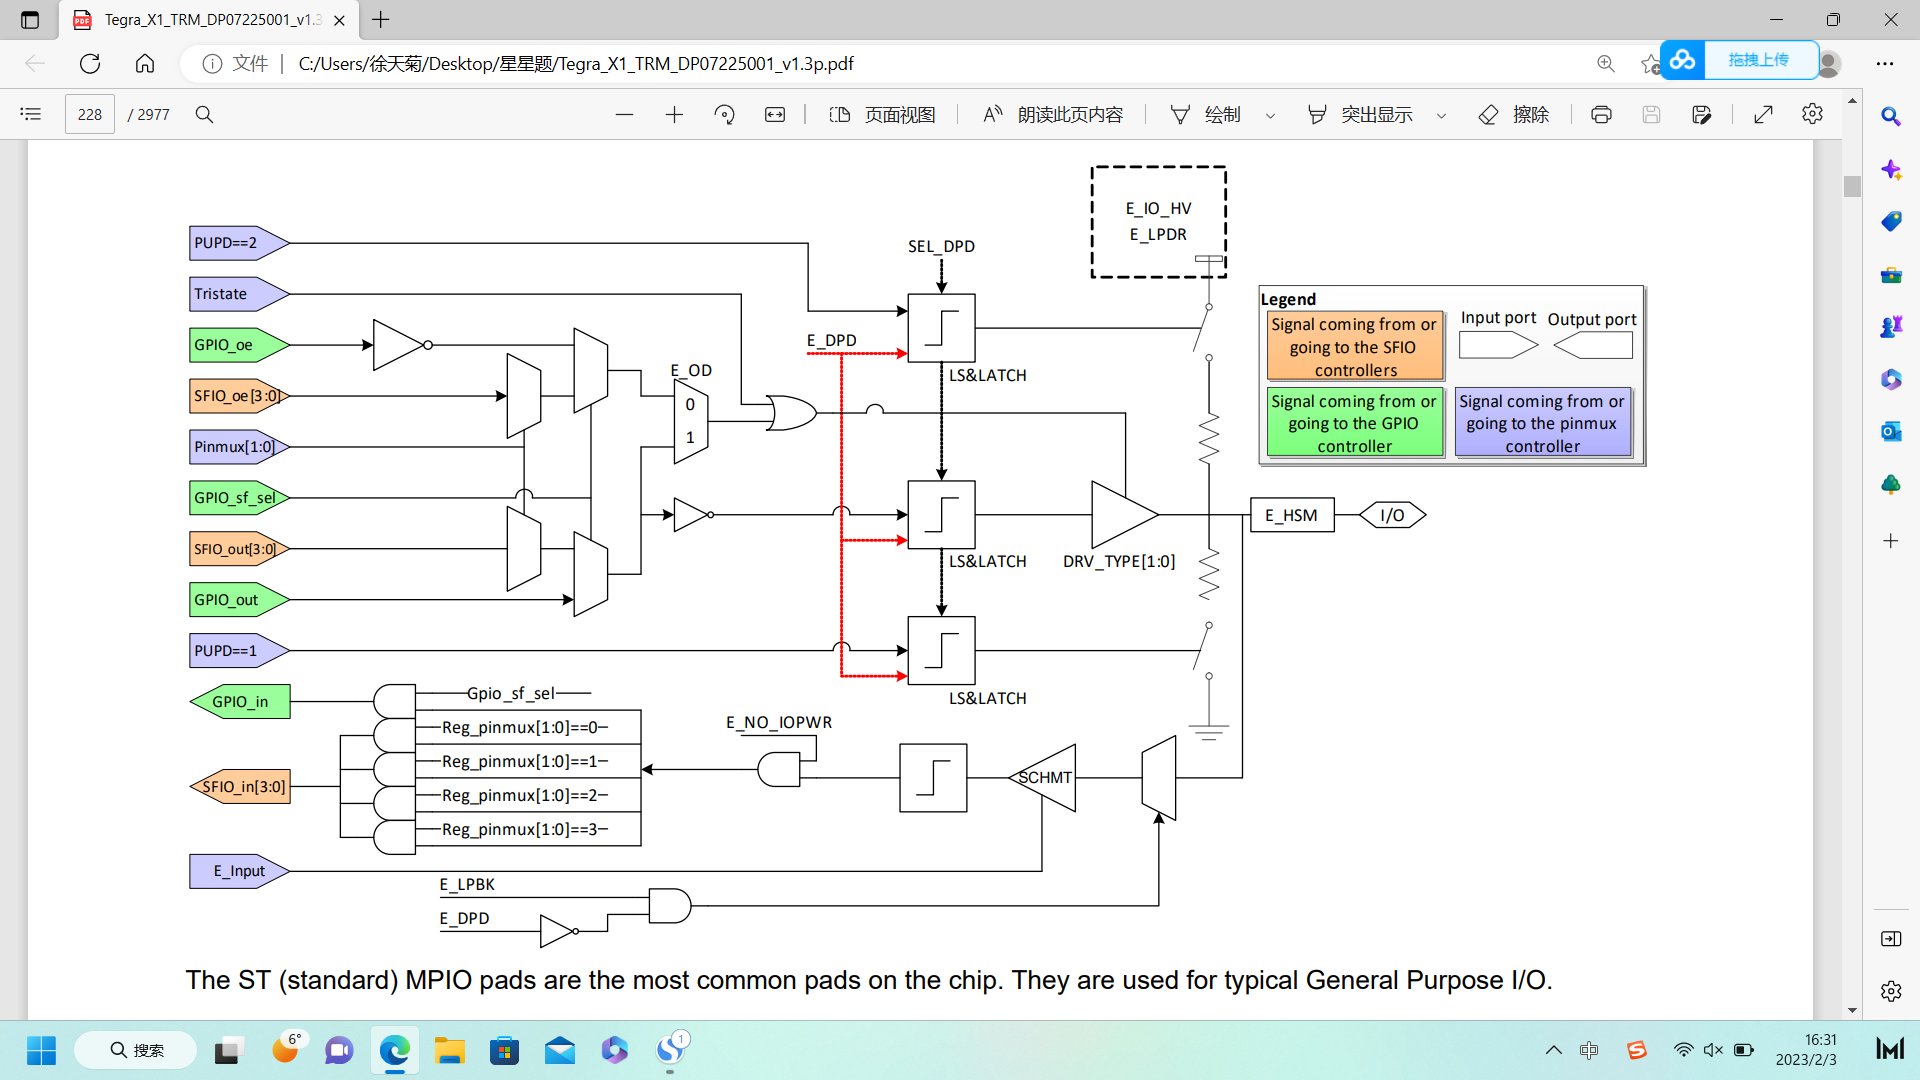Open the highlight tool options dropdown
1920x1080 pixels.
coord(1441,114)
